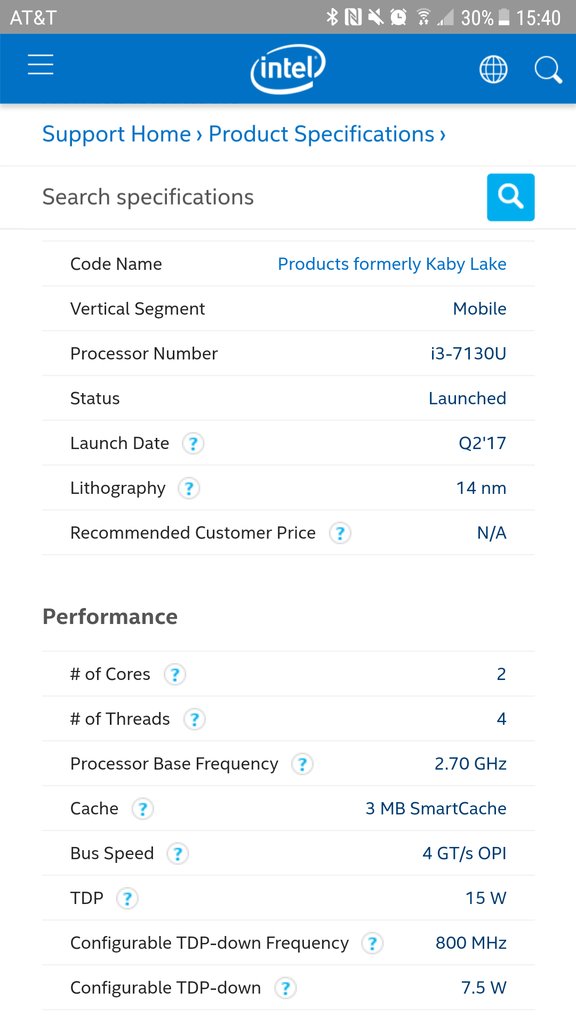This screenshot has width=576, height=1024.
Task: Click the Intel logo
Action: [x=287, y=69]
